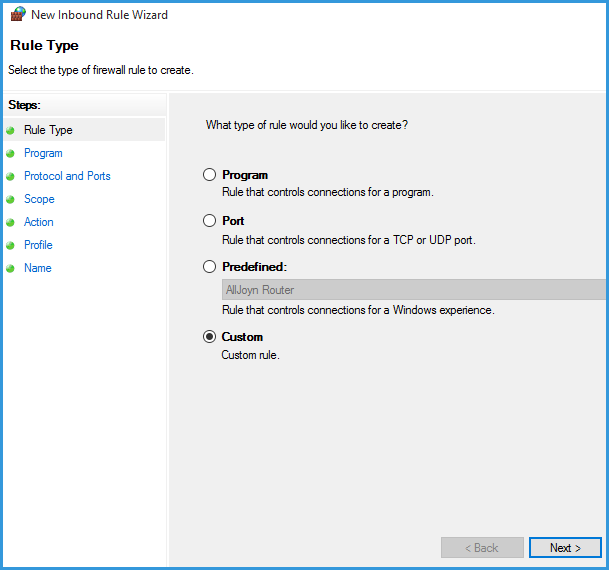Image resolution: width=609 pixels, height=570 pixels.
Task: Select the Program radio button
Action: (x=210, y=175)
